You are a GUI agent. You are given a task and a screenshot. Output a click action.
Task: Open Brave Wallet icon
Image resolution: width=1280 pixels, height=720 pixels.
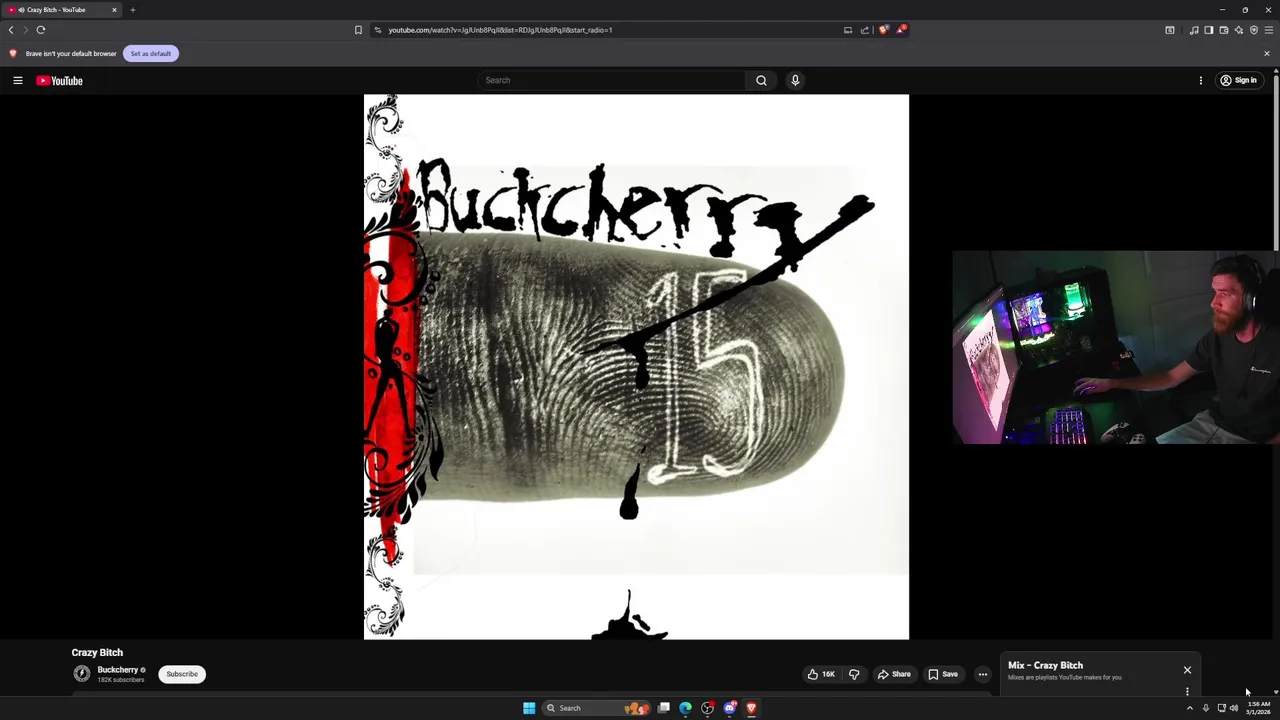pos(1223,30)
